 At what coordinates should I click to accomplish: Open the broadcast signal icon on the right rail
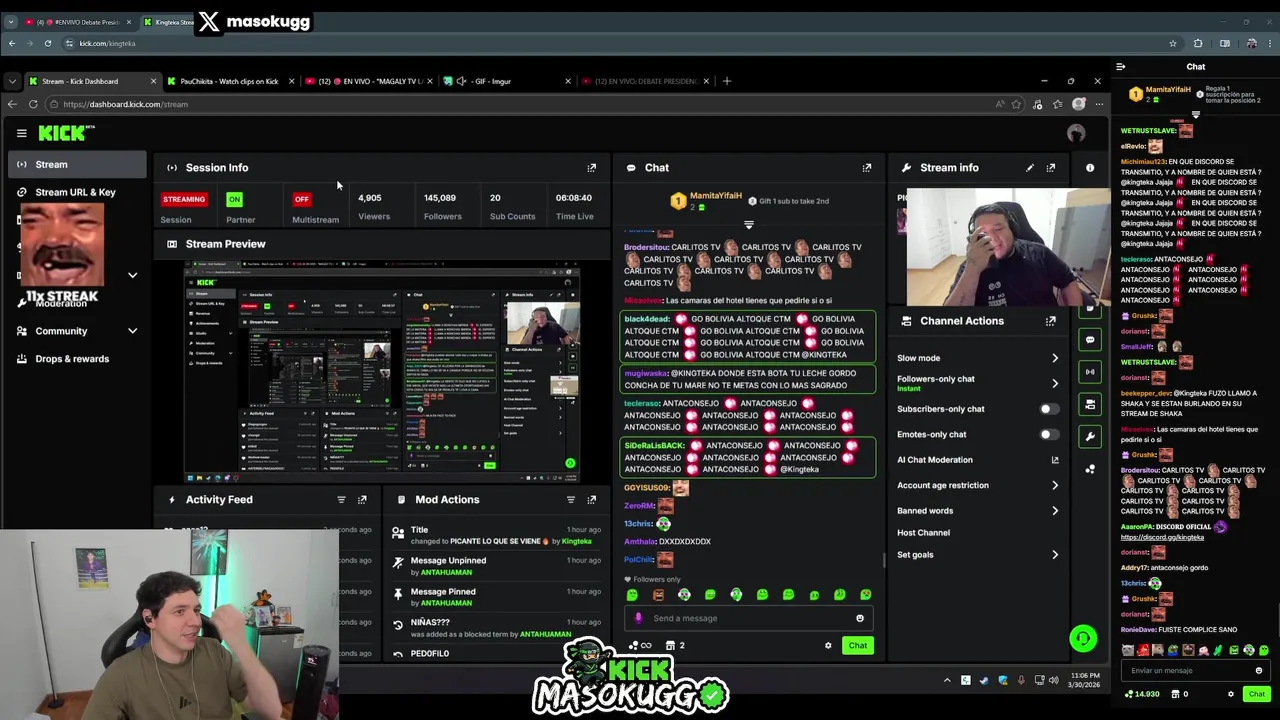(x=1090, y=372)
